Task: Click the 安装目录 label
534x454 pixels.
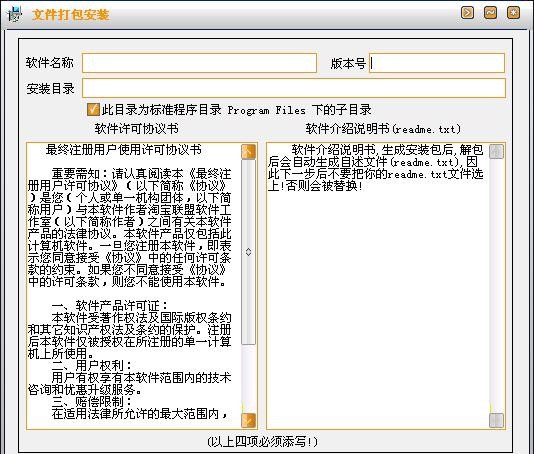Action: coord(50,89)
